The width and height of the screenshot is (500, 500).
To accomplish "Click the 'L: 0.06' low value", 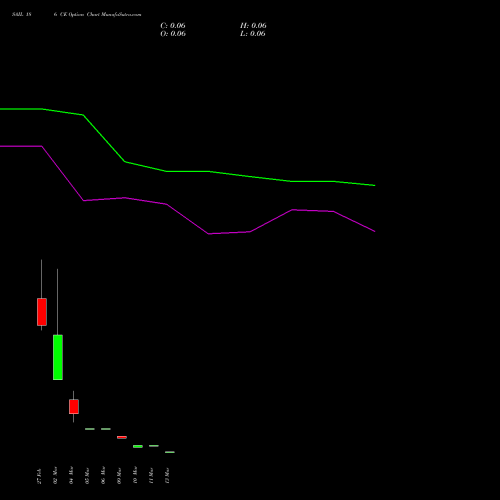I will [253, 34].
